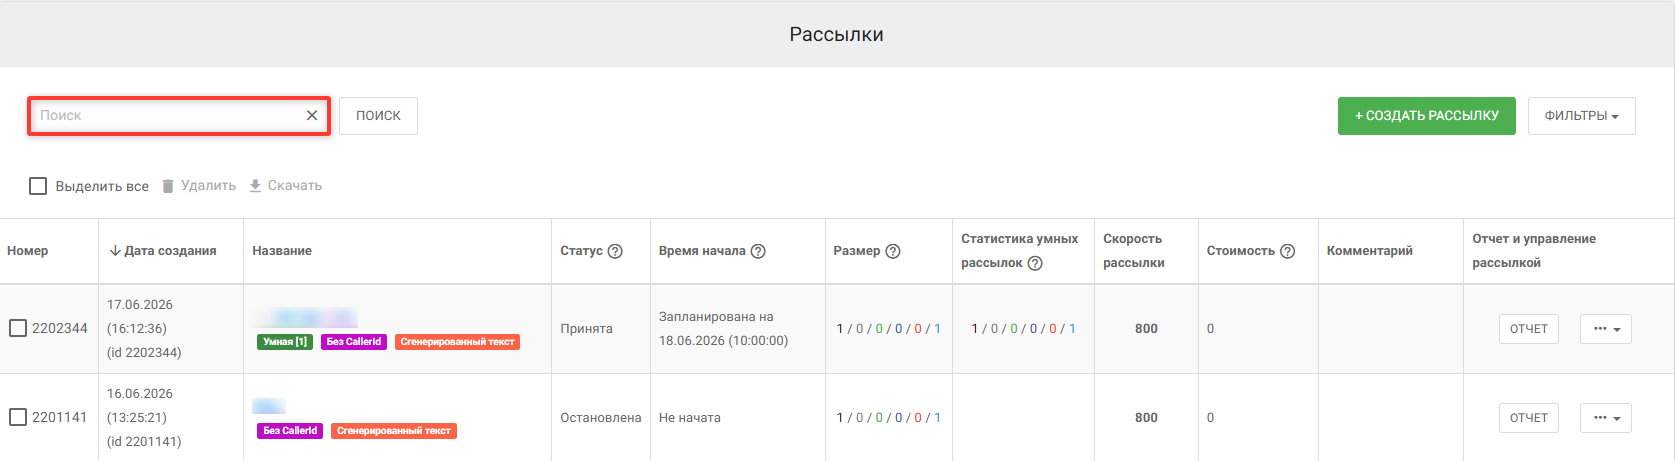The width and height of the screenshot is (1675, 461).
Task: Clear the search field with the X icon
Action: click(312, 116)
